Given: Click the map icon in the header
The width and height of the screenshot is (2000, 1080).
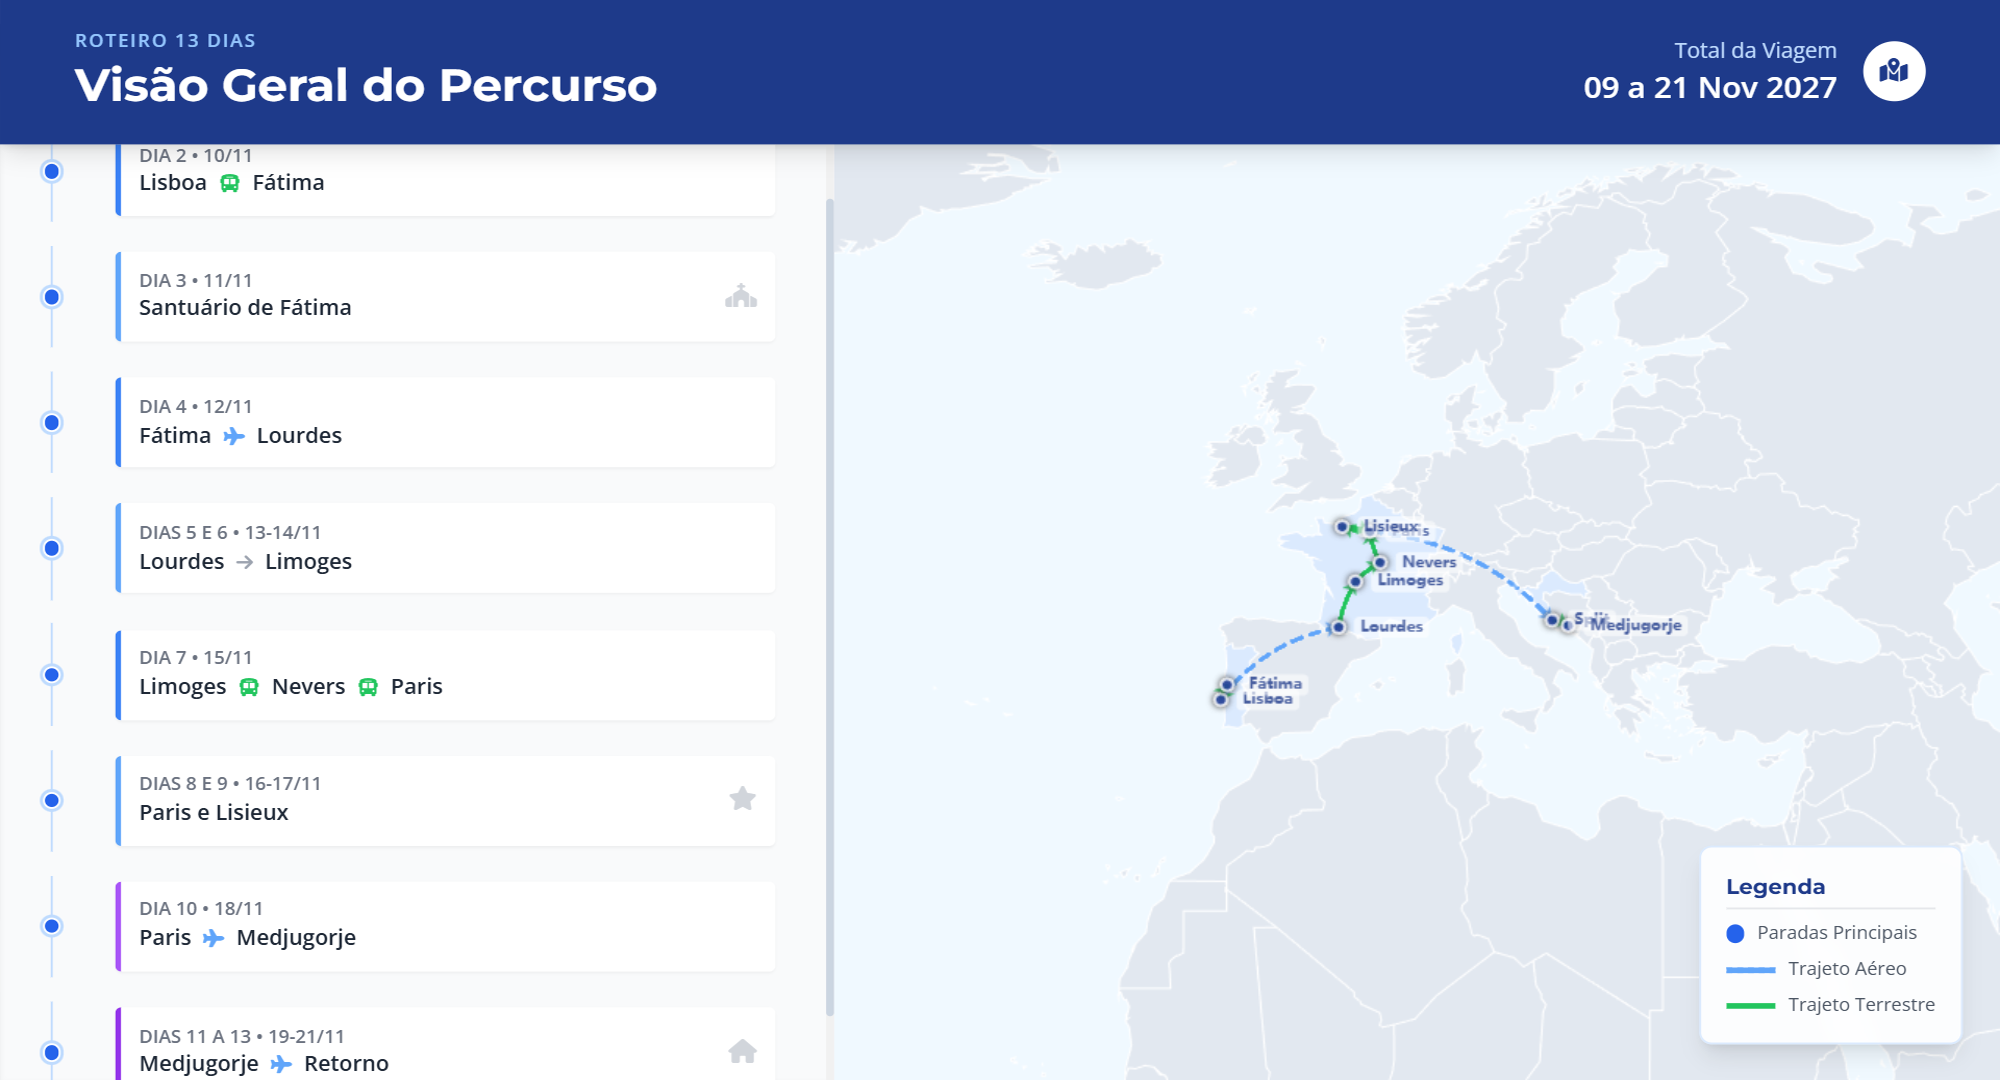Looking at the screenshot, I should (1894, 71).
